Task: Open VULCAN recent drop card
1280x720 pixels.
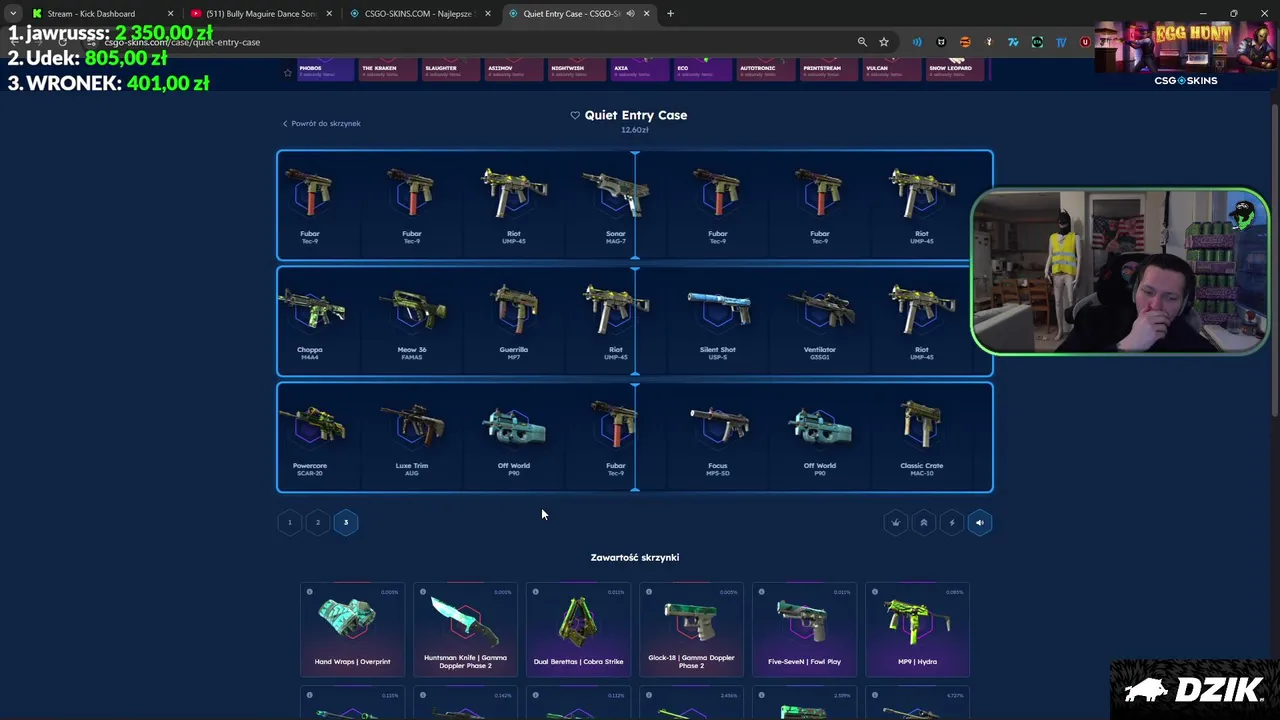Action: click(893, 69)
